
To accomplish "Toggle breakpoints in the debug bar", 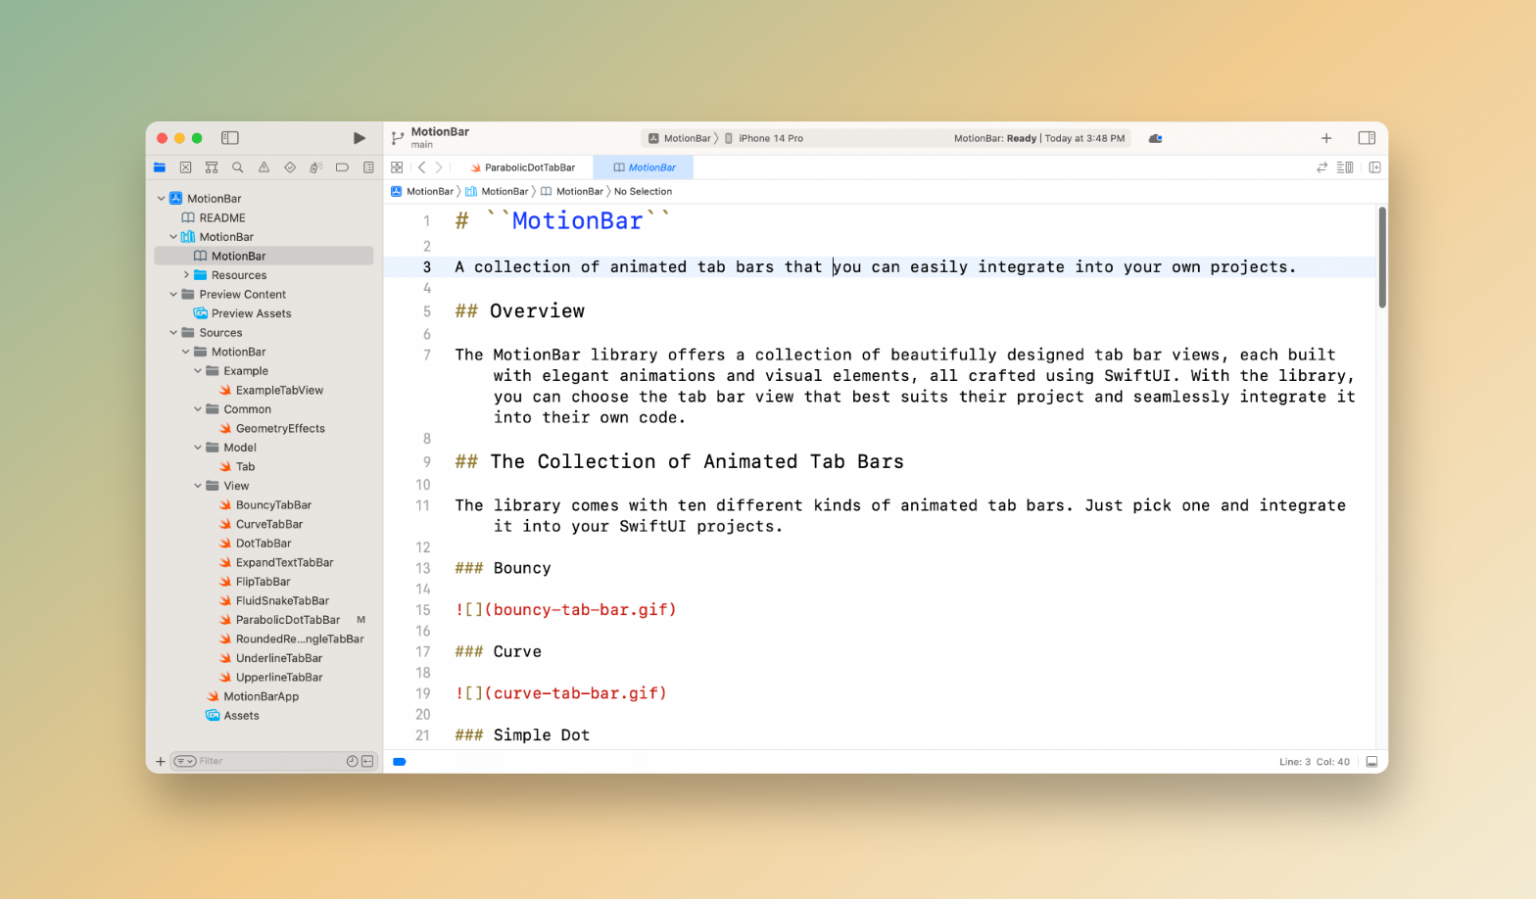I will tap(399, 761).
